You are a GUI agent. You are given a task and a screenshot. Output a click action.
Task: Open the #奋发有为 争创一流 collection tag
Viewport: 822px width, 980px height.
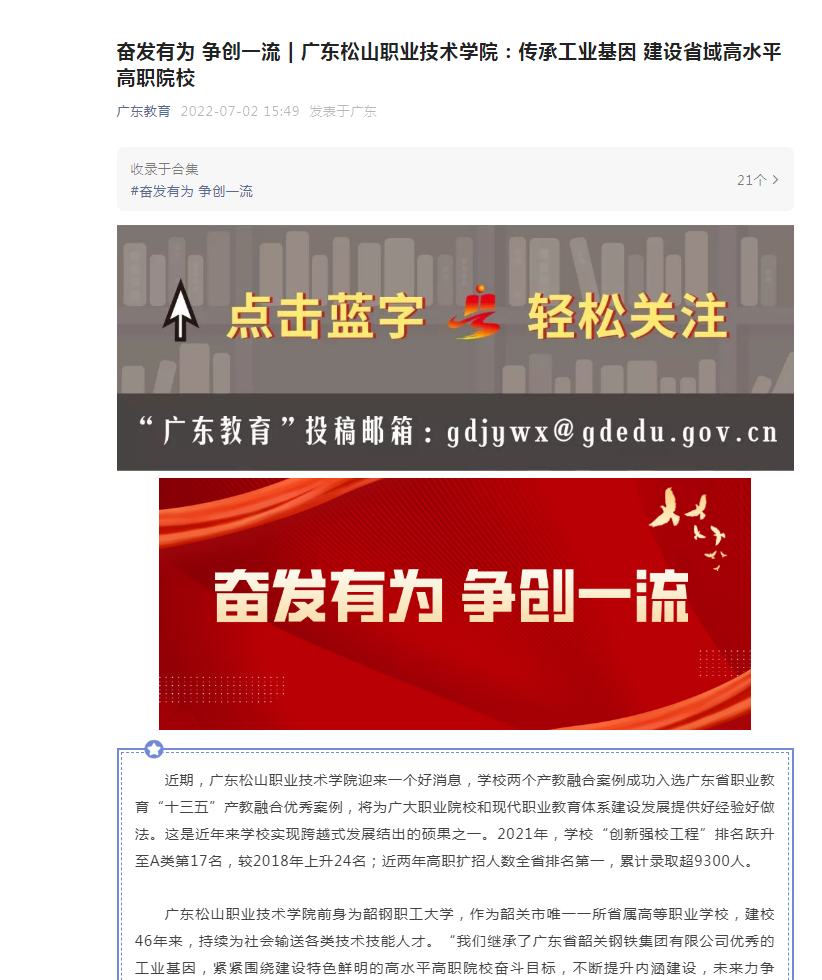192,191
